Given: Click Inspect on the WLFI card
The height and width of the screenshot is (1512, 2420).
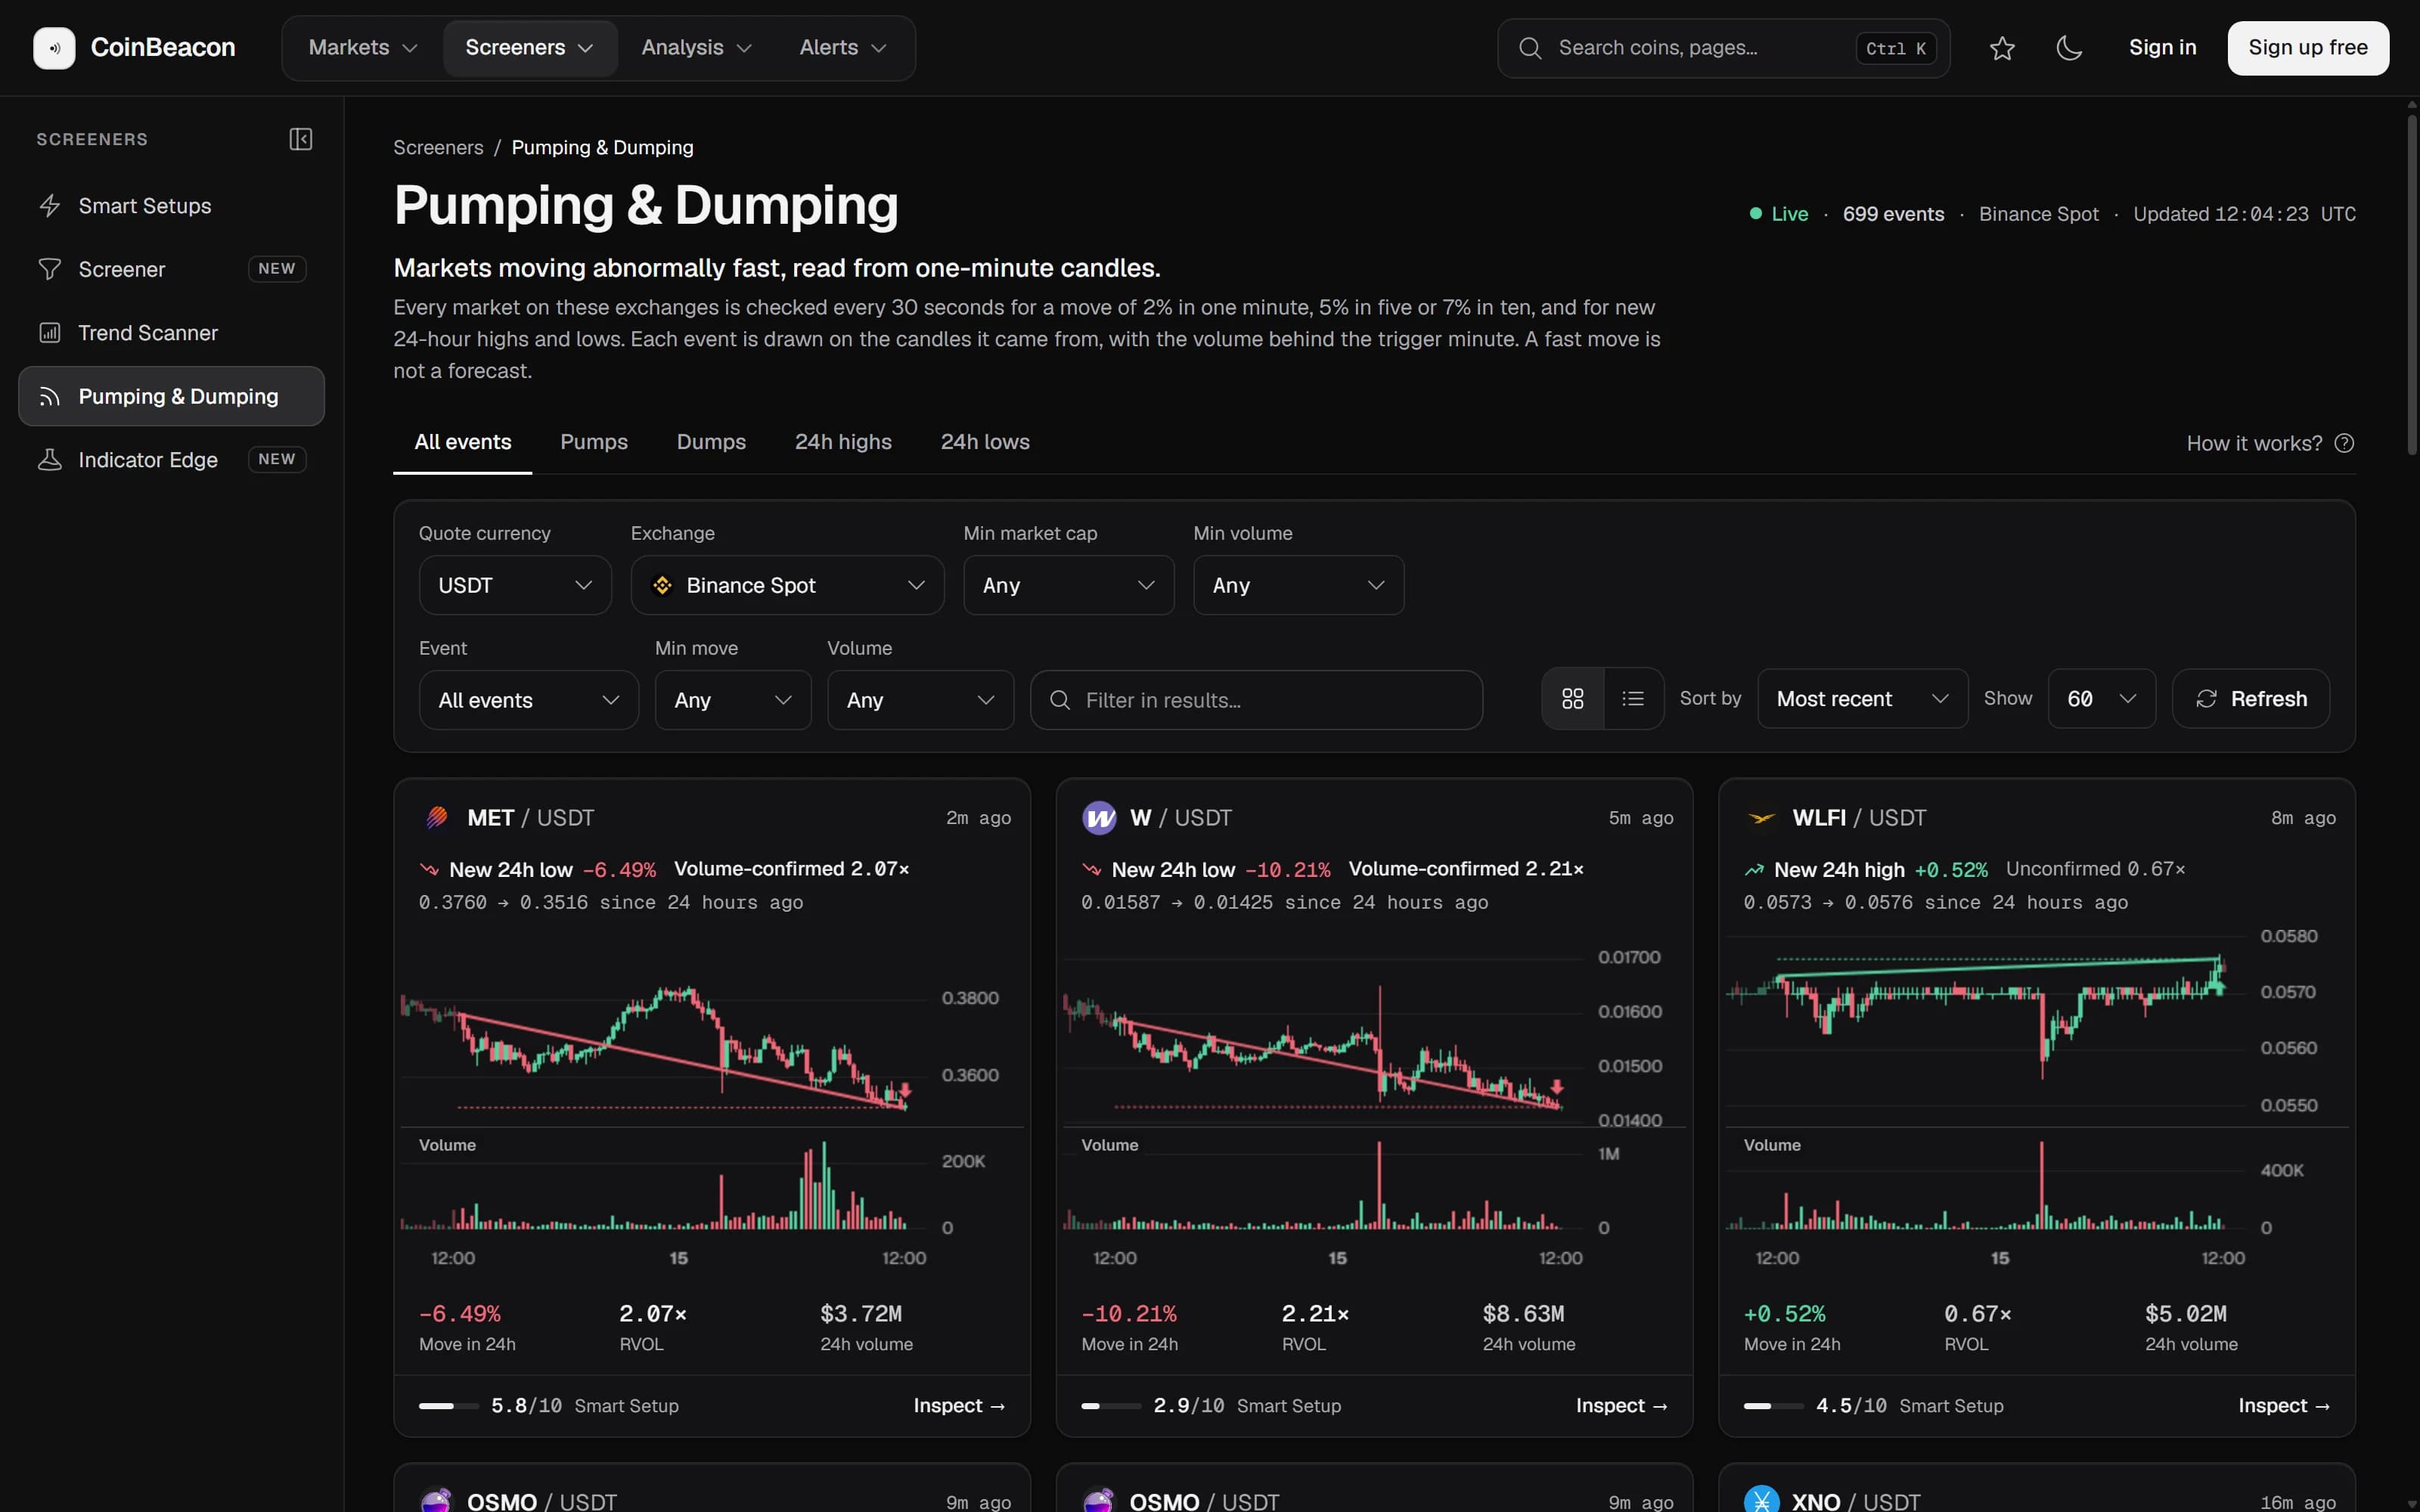Looking at the screenshot, I should pos(2284,1405).
